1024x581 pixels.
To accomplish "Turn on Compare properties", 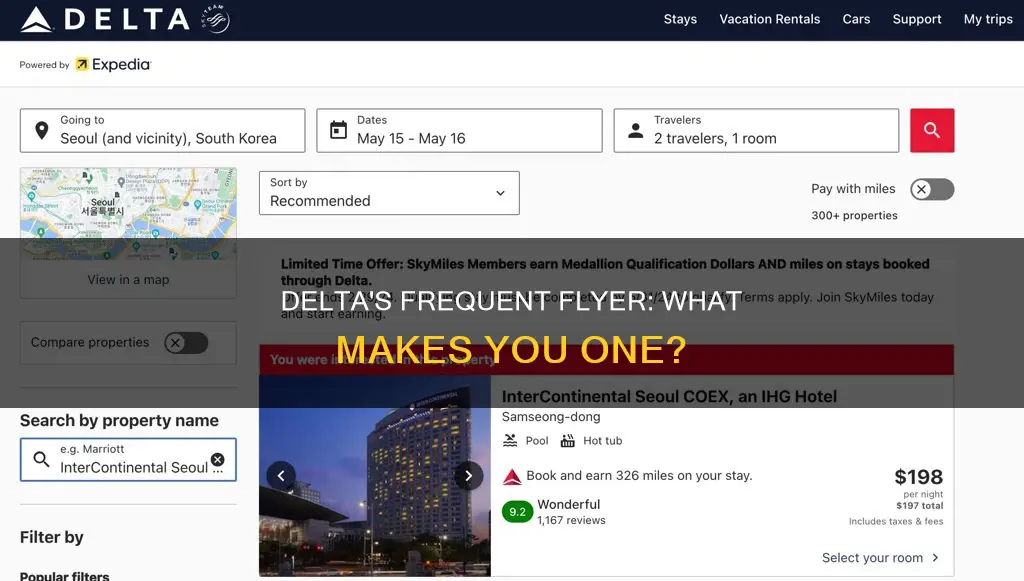I will (x=185, y=342).
